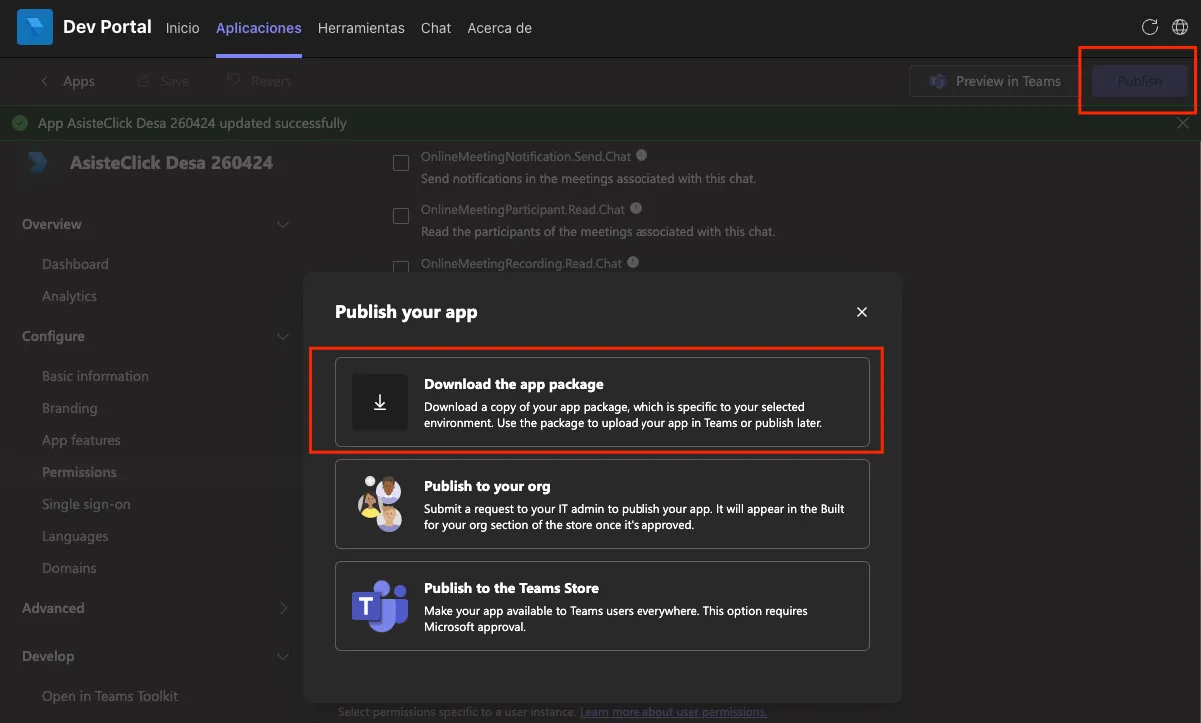Click the info icon beside OnlineMeetingNotification.Send.Chat

641,156
